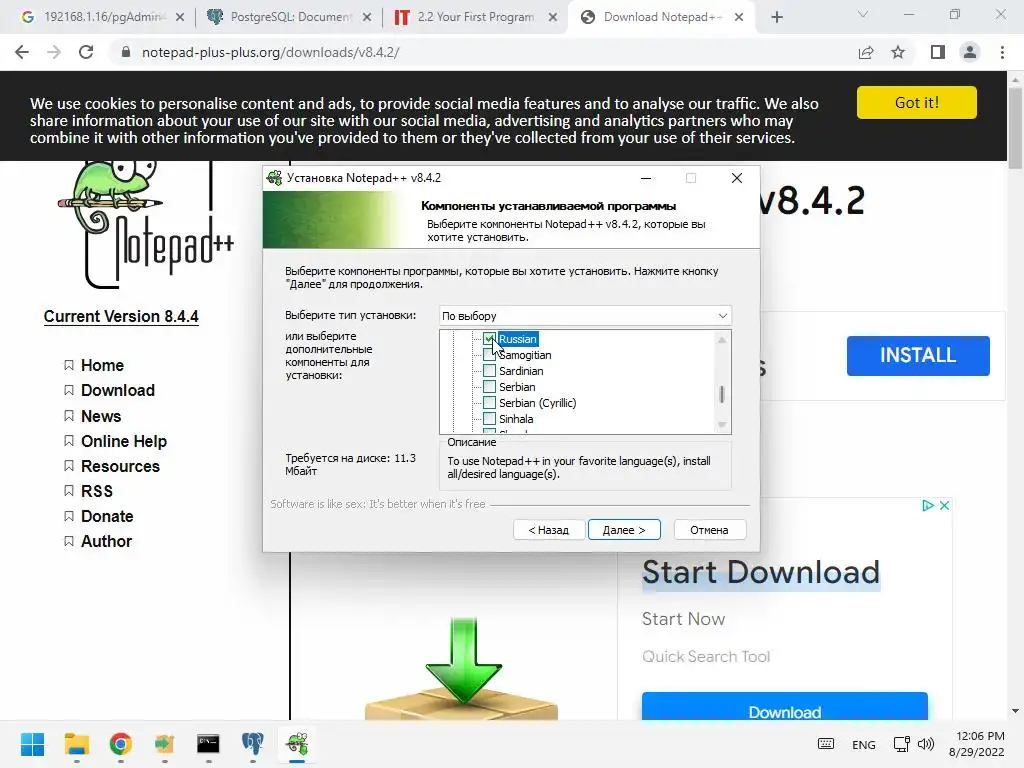
Task: Toggle the browser side panel icon
Action: (938, 52)
